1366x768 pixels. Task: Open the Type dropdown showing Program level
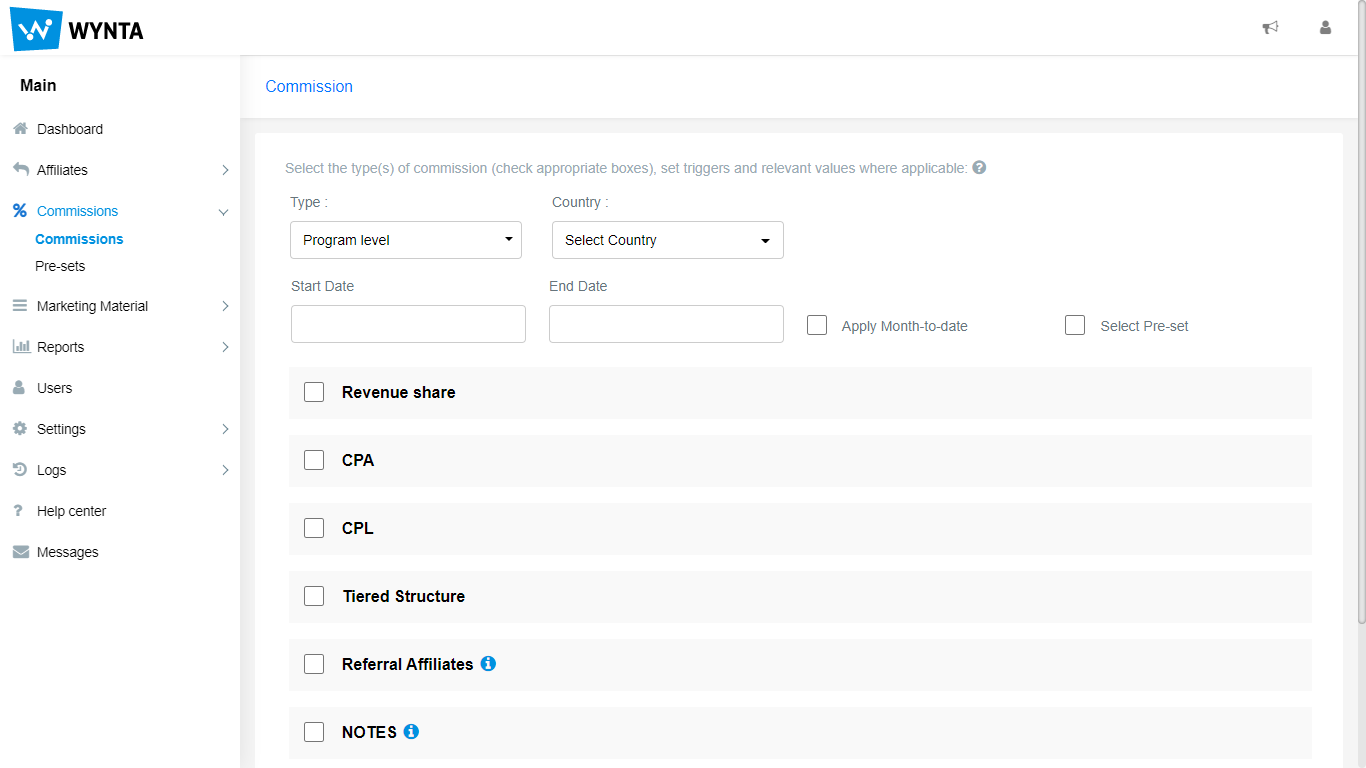point(405,240)
